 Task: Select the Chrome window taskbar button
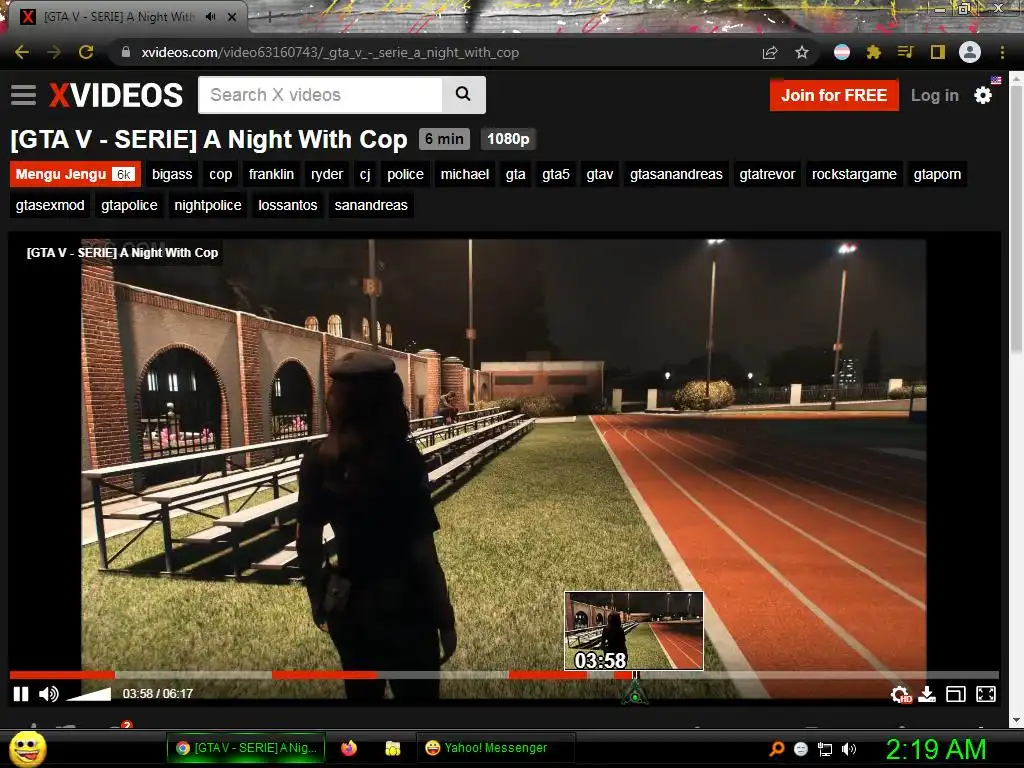(246, 748)
